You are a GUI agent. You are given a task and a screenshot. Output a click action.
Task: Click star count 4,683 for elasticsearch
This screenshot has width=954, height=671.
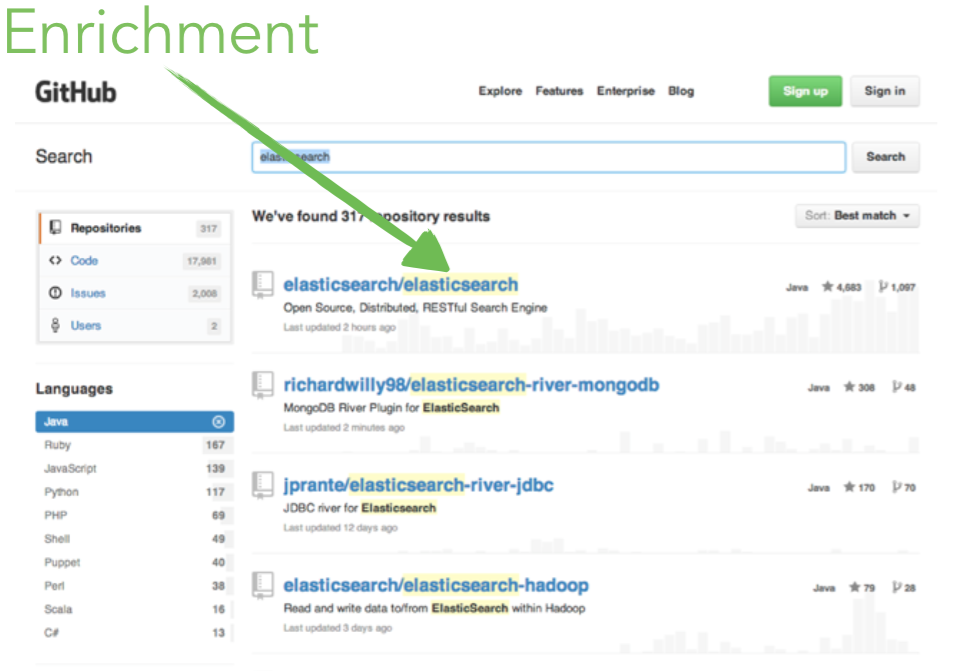pos(842,287)
